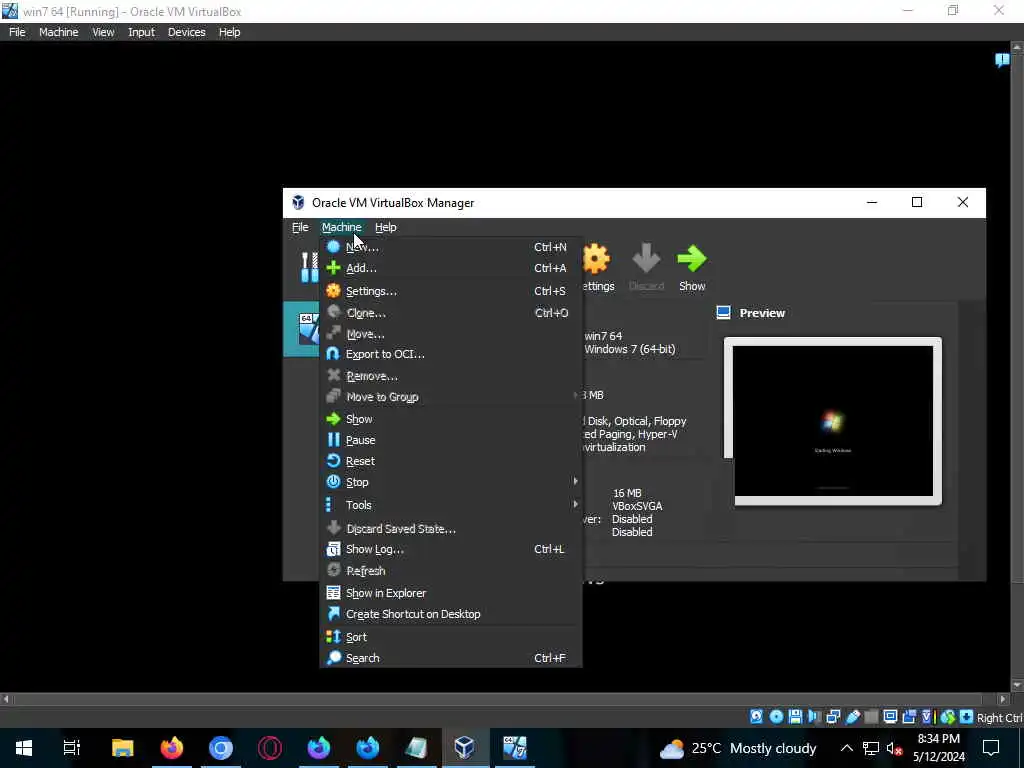The width and height of the screenshot is (1024, 768).
Task: Switch to win7 VM taskbar icon
Action: click(x=514, y=748)
